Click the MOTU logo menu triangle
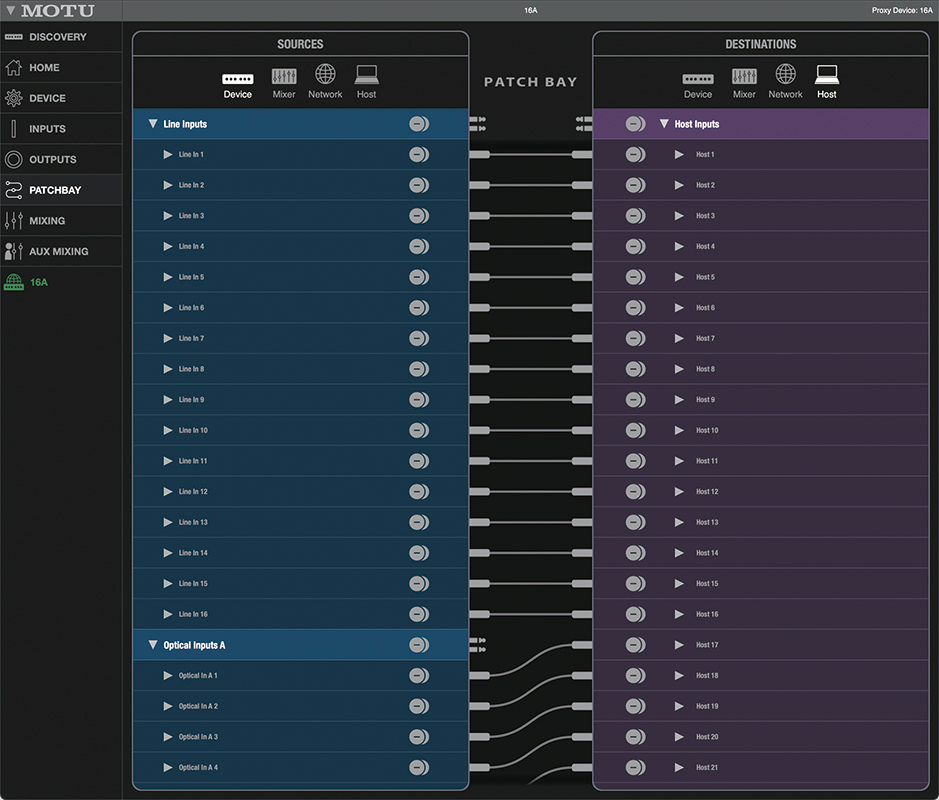The width and height of the screenshot is (939, 800). tap(10, 10)
